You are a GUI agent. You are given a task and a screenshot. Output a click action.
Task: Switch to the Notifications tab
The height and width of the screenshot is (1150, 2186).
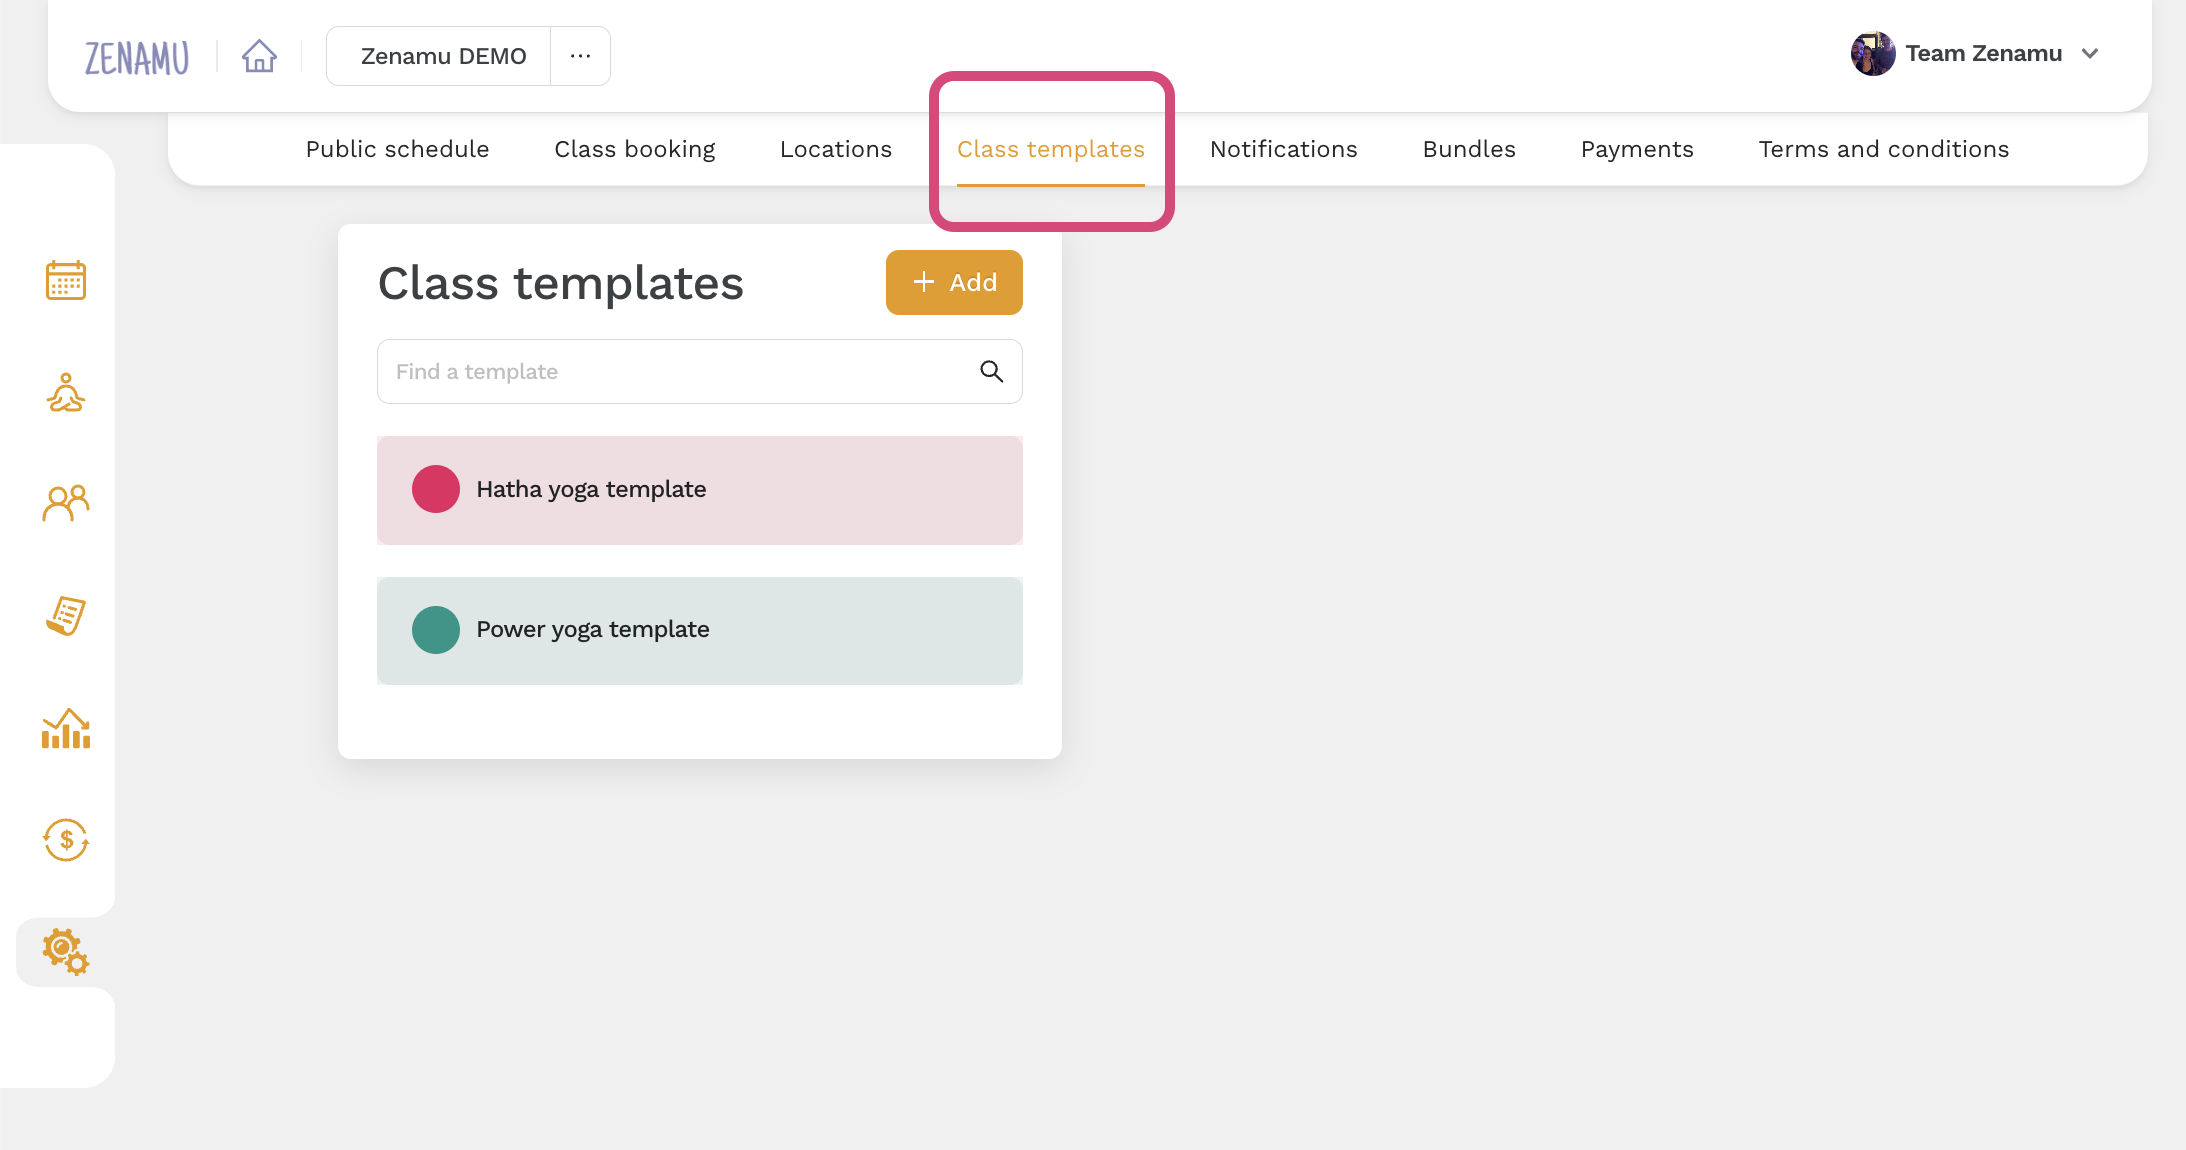click(x=1284, y=149)
